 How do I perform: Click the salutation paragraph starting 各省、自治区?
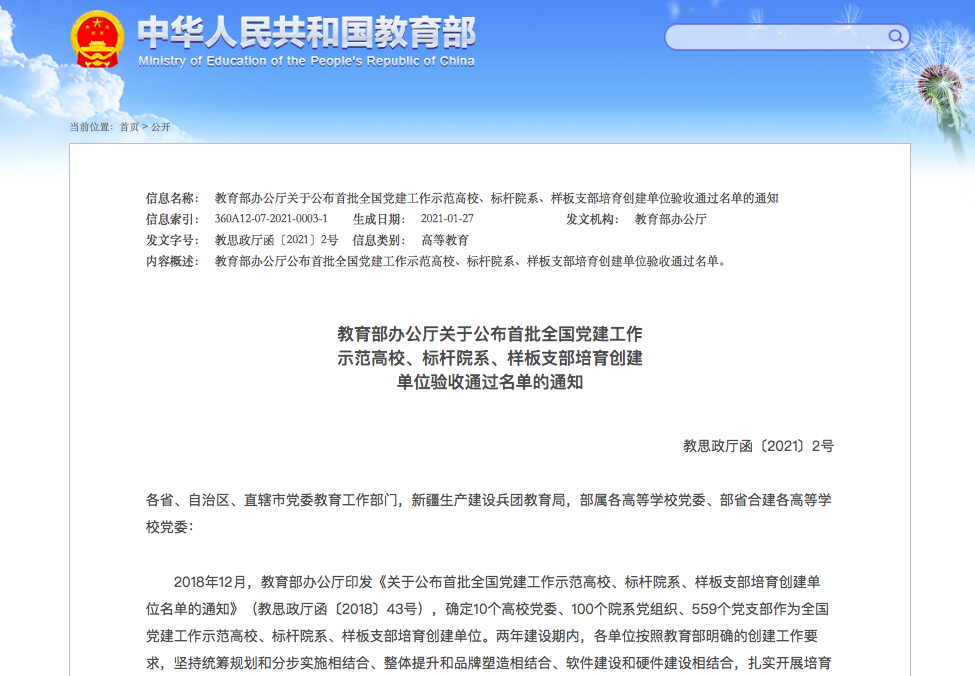[488, 512]
